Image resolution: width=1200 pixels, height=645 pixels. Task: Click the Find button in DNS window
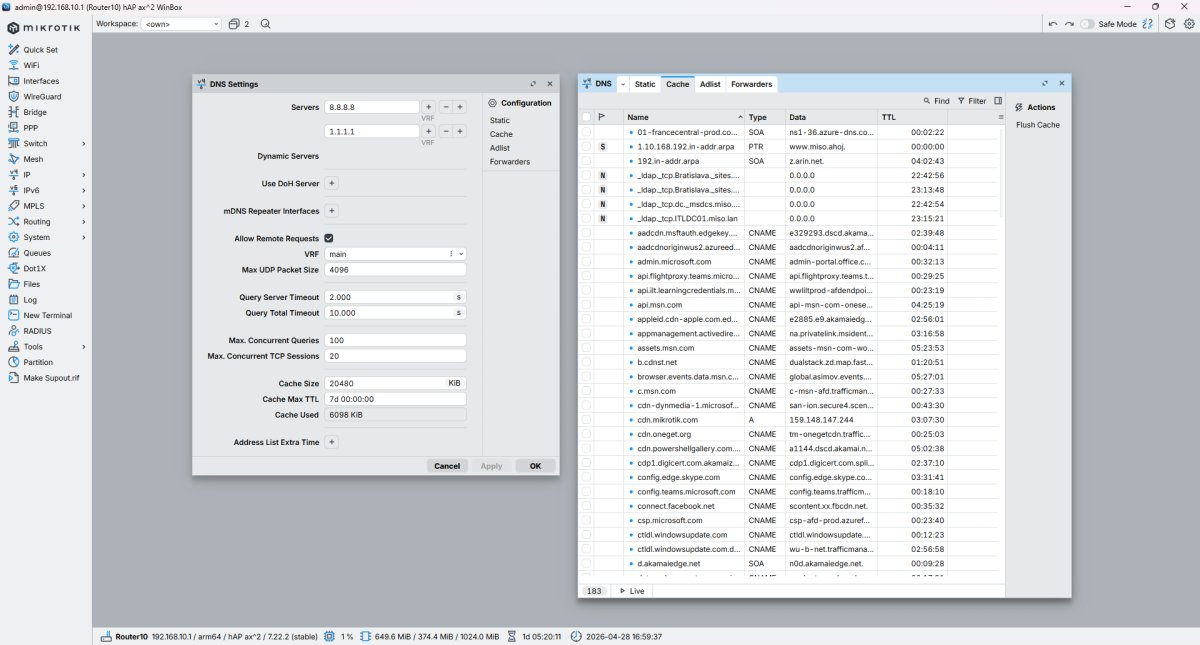(936, 101)
